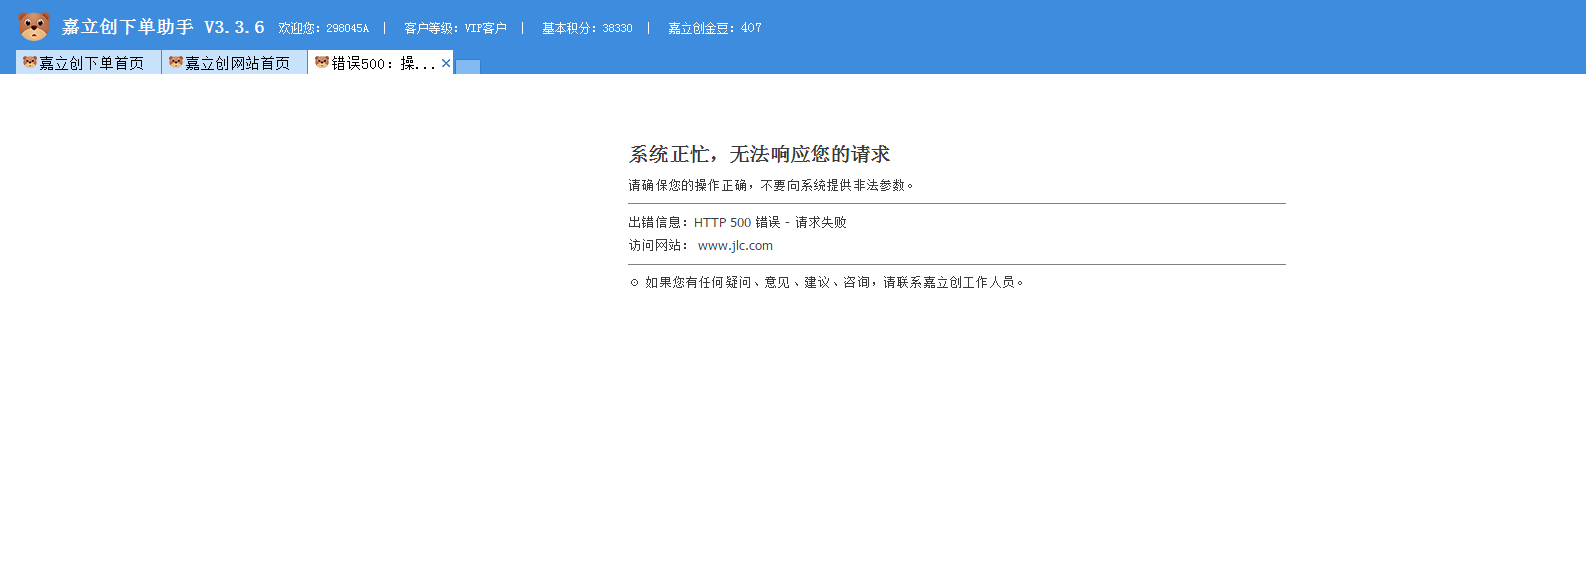Click bear icon on 错误500 tab
1586x579 pixels.
click(x=321, y=62)
